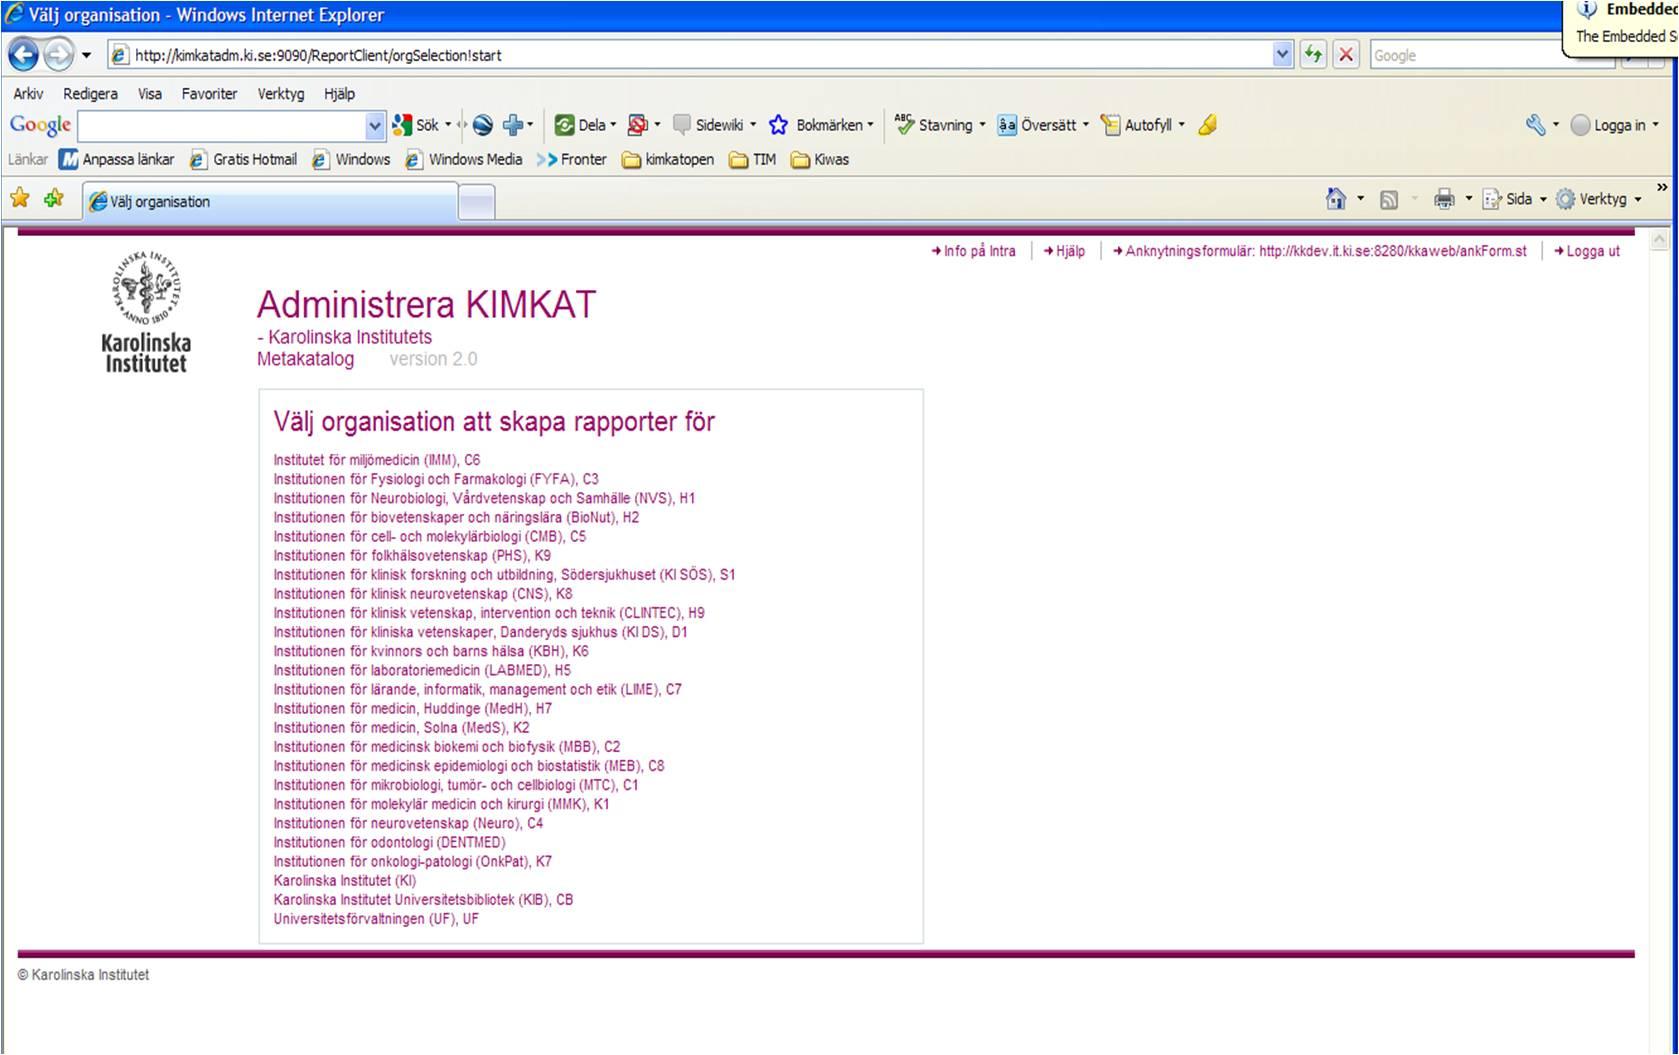This screenshot has height=1055, width=1679.
Task: Expand the Home button dropdown arrow
Action: (x=1360, y=199)
